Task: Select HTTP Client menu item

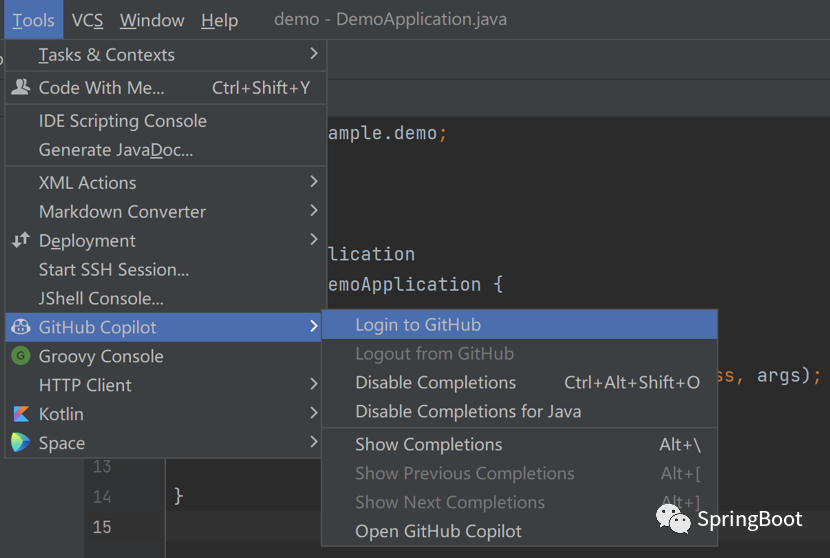Action: [x=163, y=385]
